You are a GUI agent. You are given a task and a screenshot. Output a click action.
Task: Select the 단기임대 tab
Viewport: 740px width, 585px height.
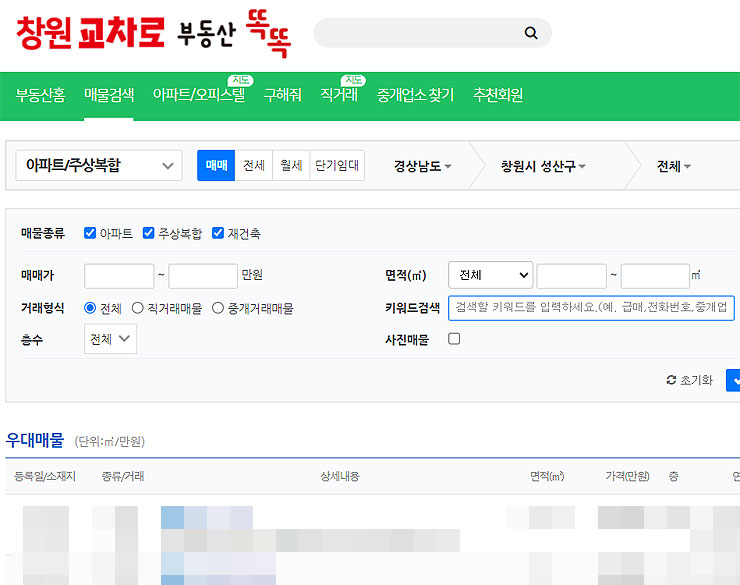coord(337,166)
